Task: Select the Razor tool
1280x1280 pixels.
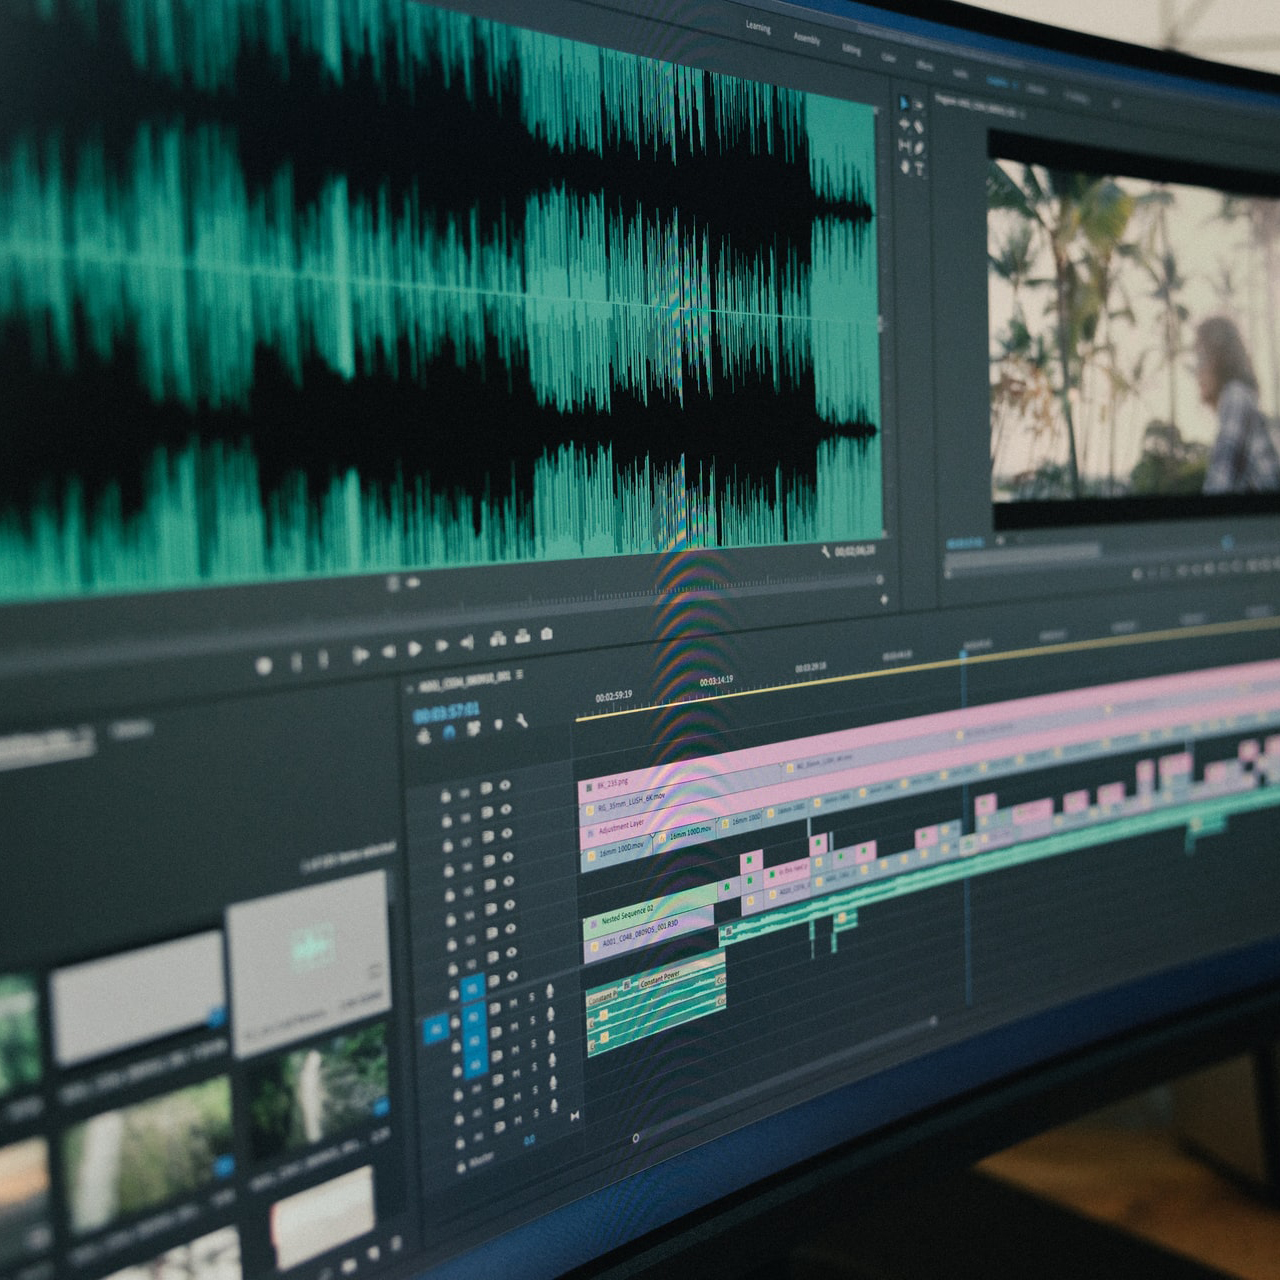Action: (x=919, y=127)
